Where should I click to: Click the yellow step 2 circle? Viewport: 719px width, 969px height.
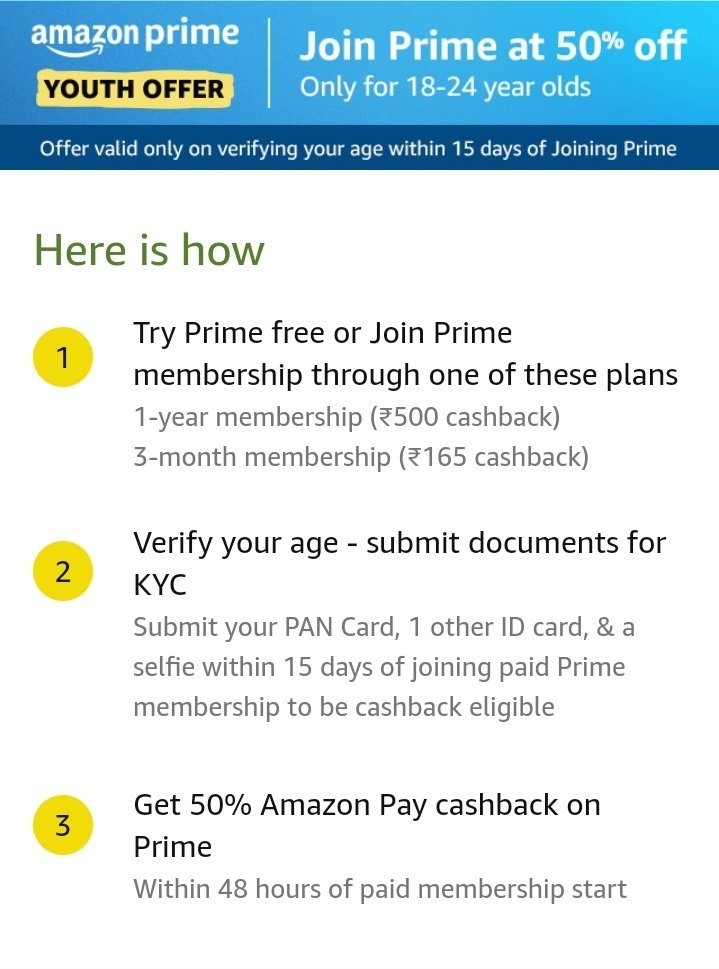pos(62,571)
